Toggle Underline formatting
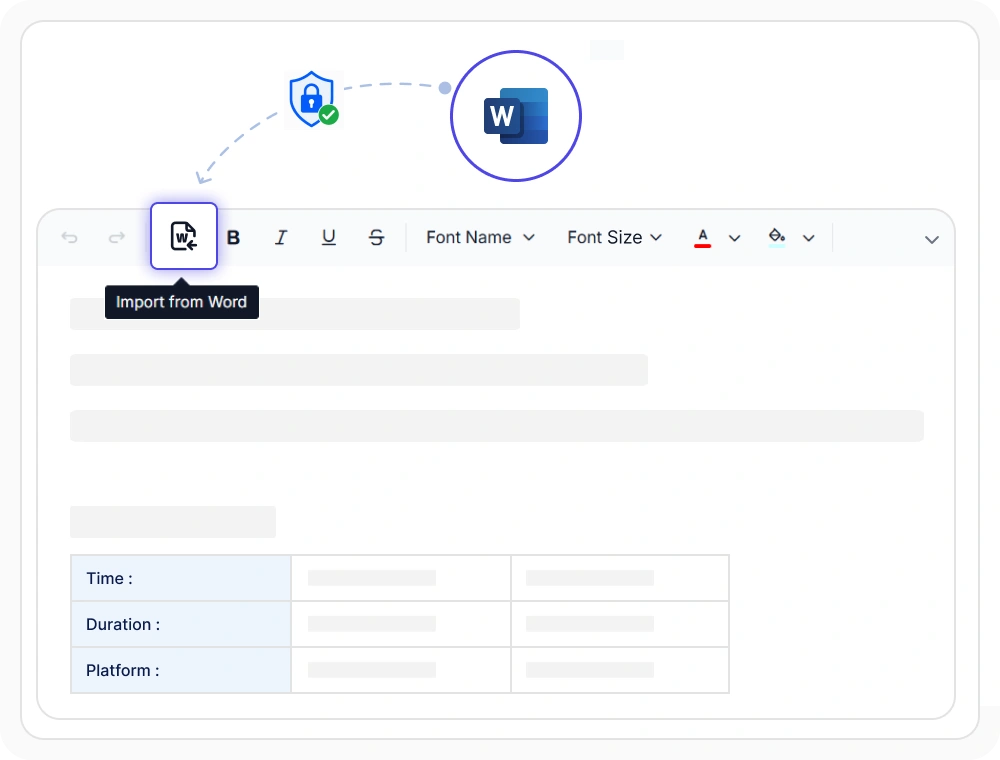Screen dimensions: 1000x760 click(x=328, y=238)
